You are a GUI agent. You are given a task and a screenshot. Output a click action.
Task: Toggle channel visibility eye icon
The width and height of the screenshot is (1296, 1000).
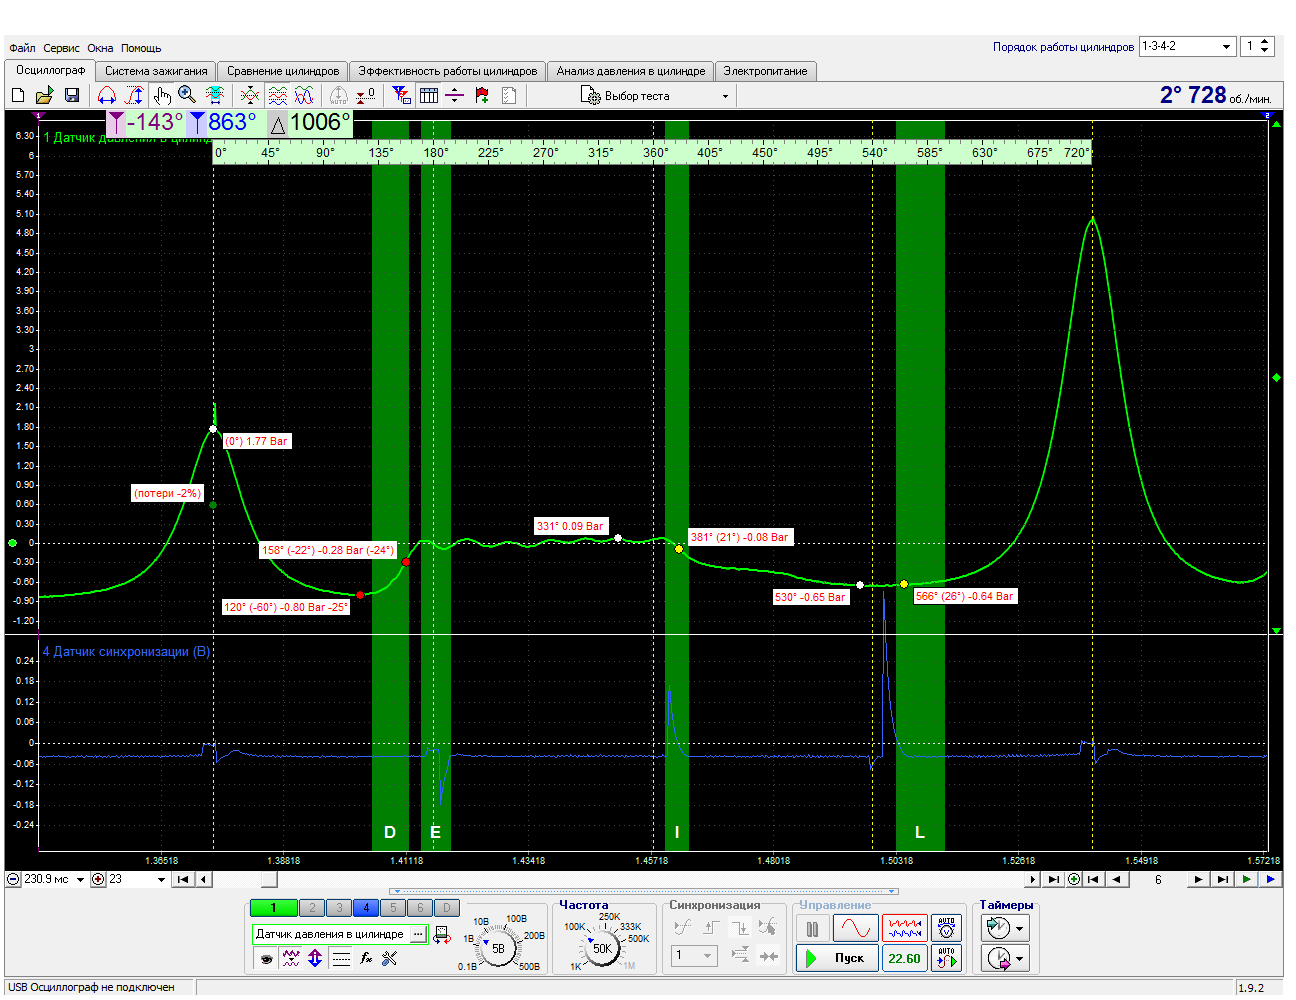click(266, 958)
